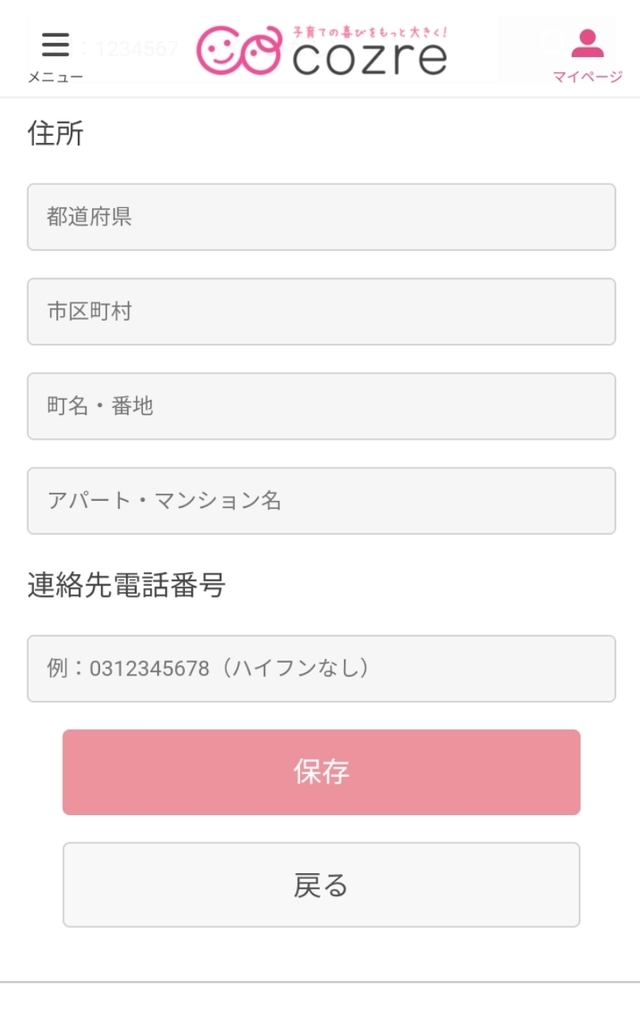Tap the メニュー label under hamburger icon
Image resolution: width=640 pixels, height=1016 pixels.
click(x=55, y=77)
